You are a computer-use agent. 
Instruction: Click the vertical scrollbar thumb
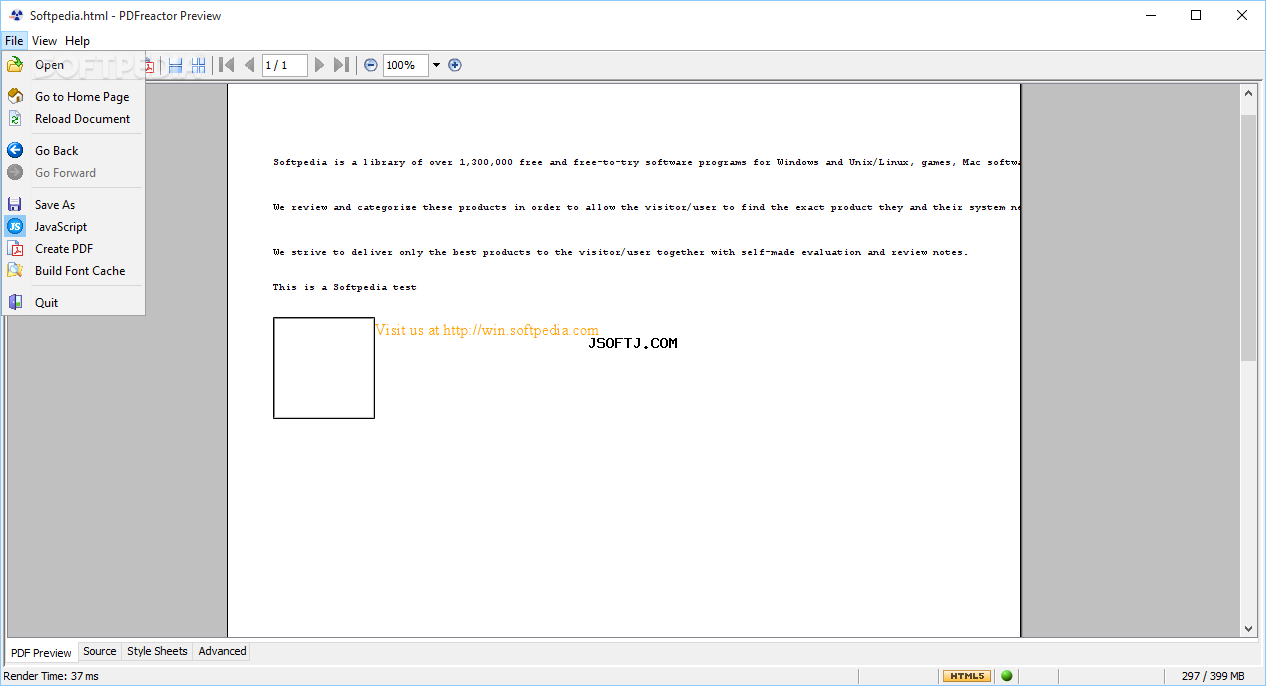1248,237
